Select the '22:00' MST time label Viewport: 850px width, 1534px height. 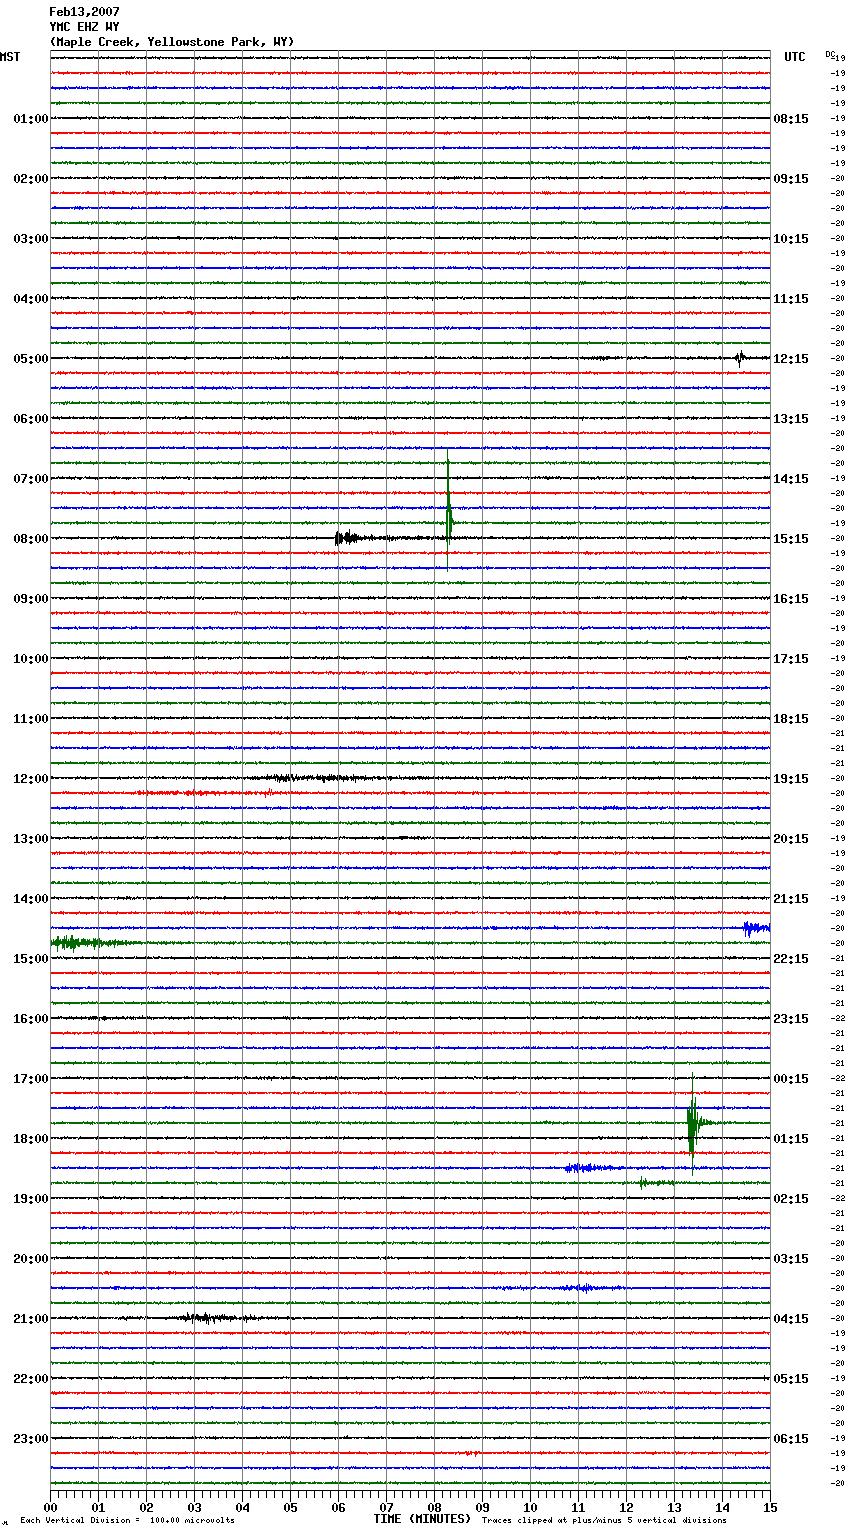31,1379
